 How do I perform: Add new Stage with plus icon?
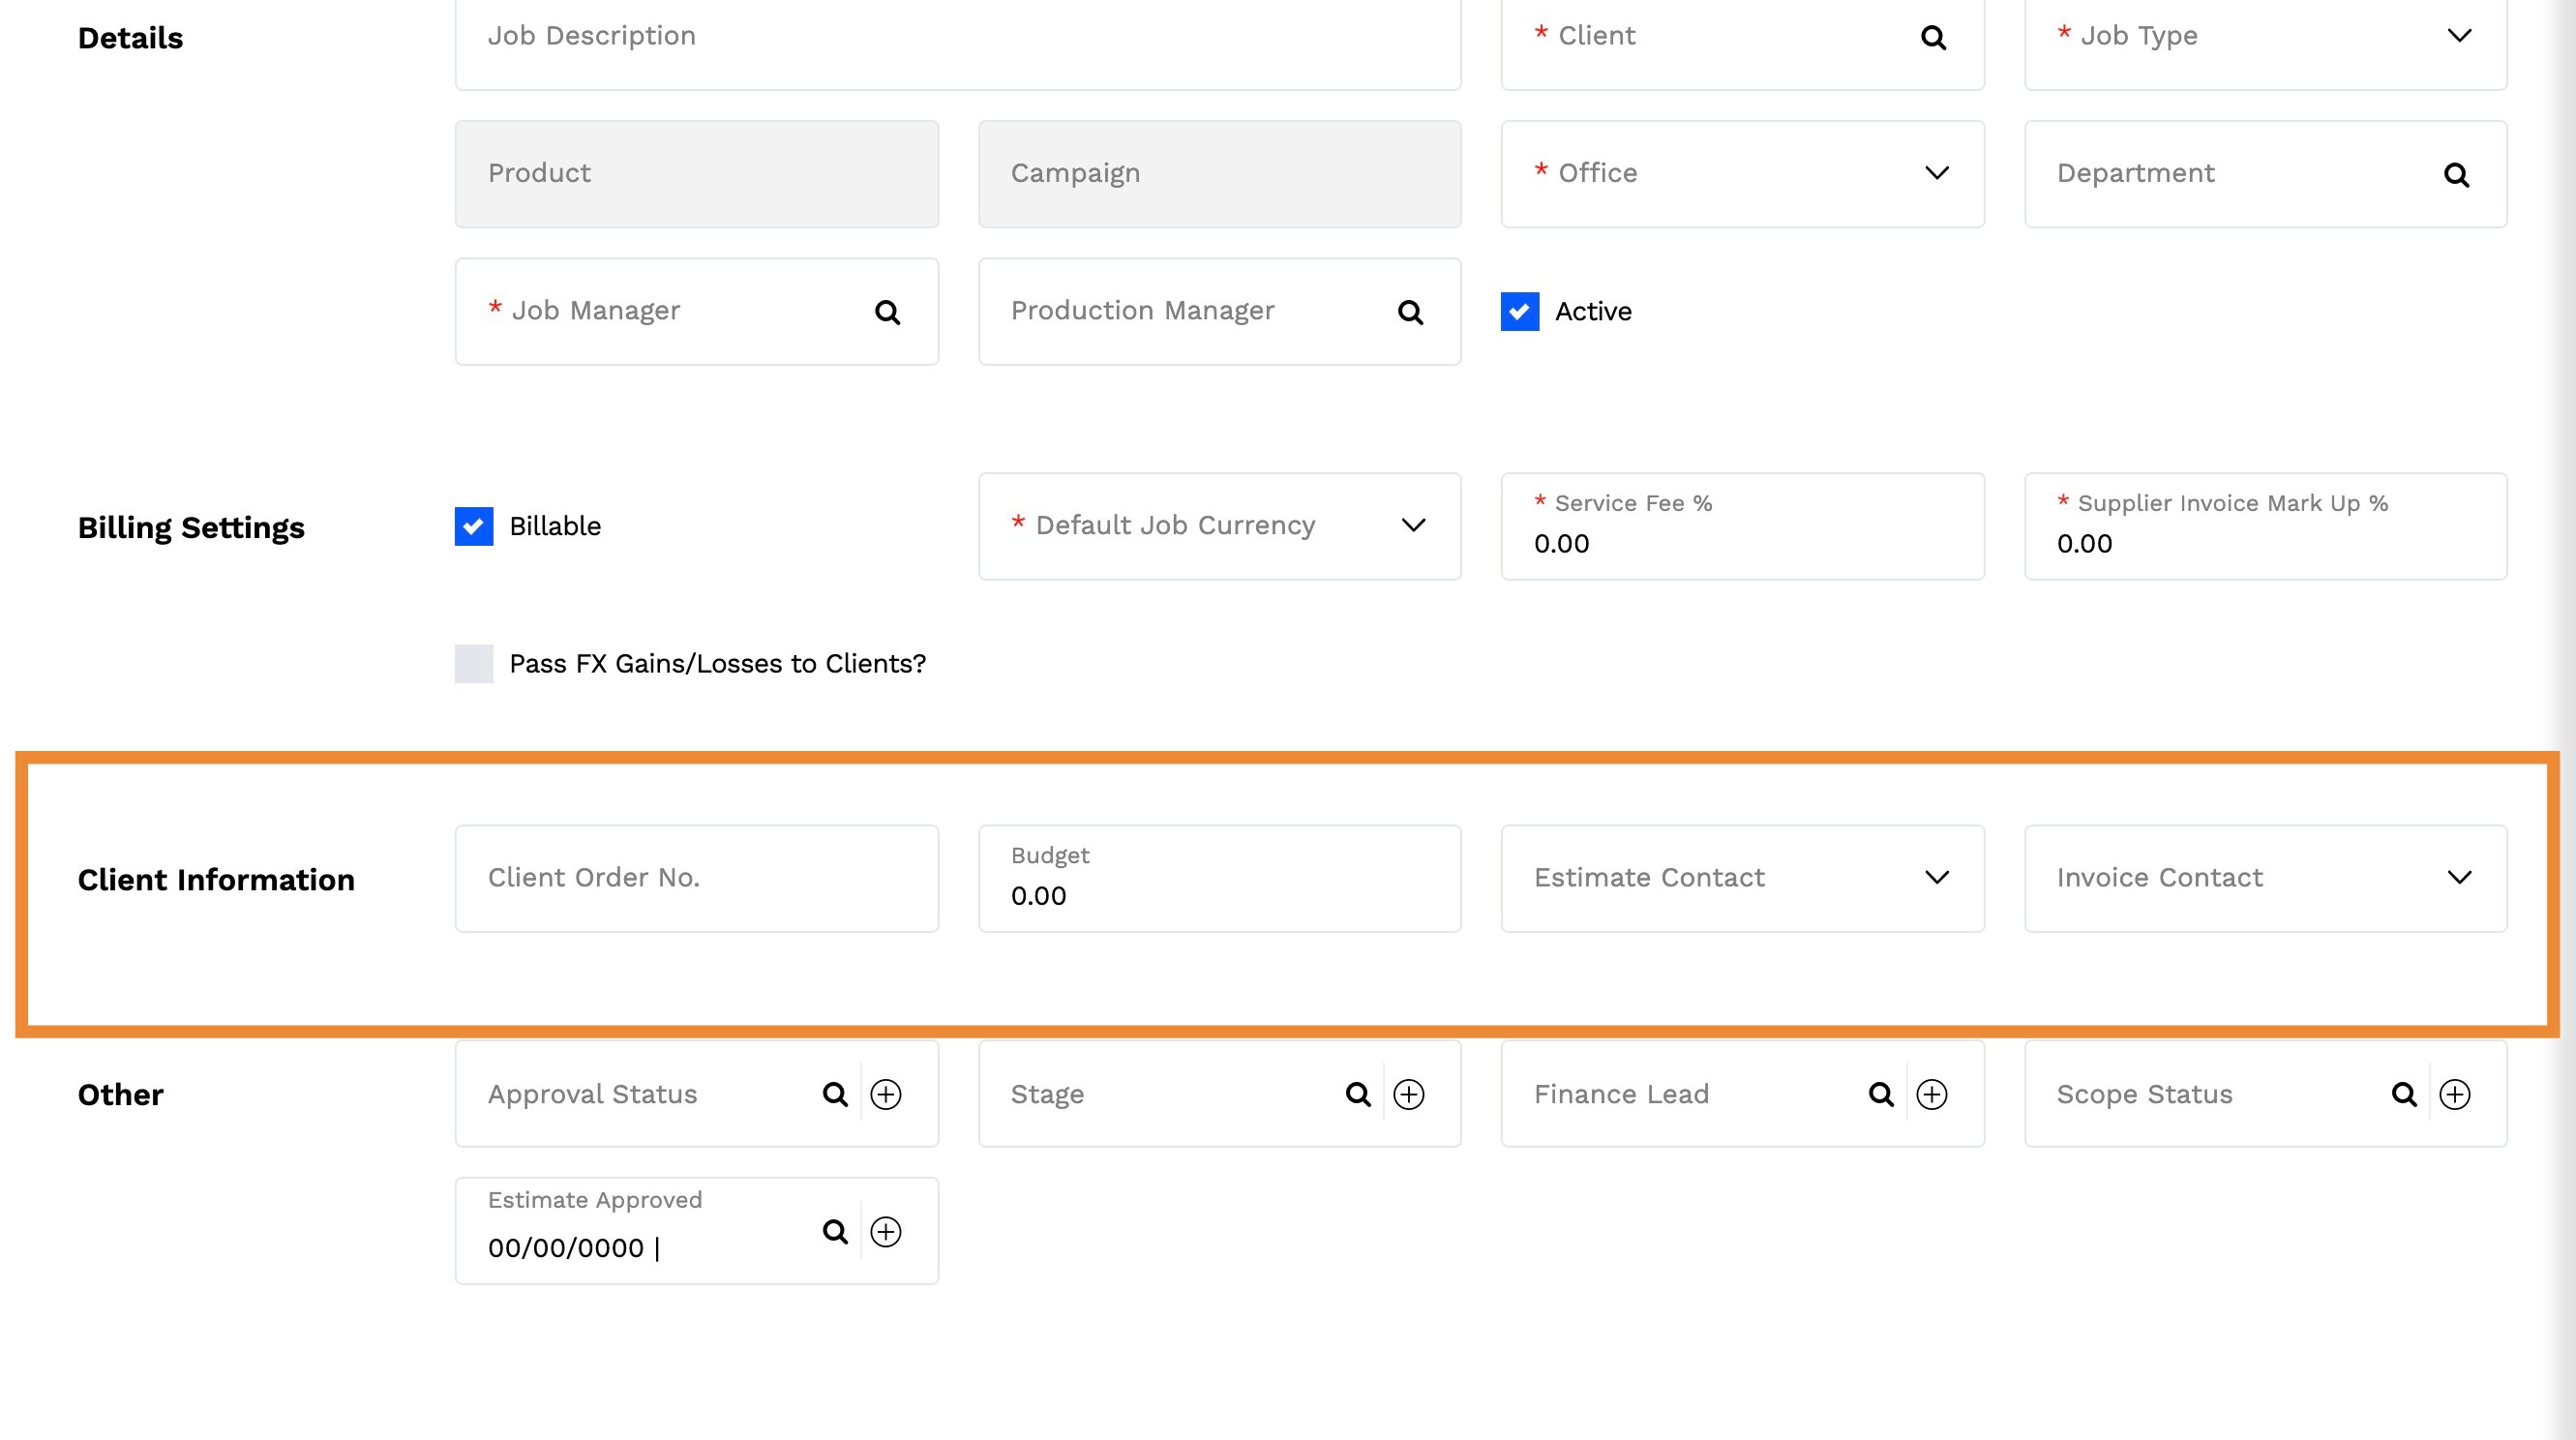click(x=1409, y=1094)
